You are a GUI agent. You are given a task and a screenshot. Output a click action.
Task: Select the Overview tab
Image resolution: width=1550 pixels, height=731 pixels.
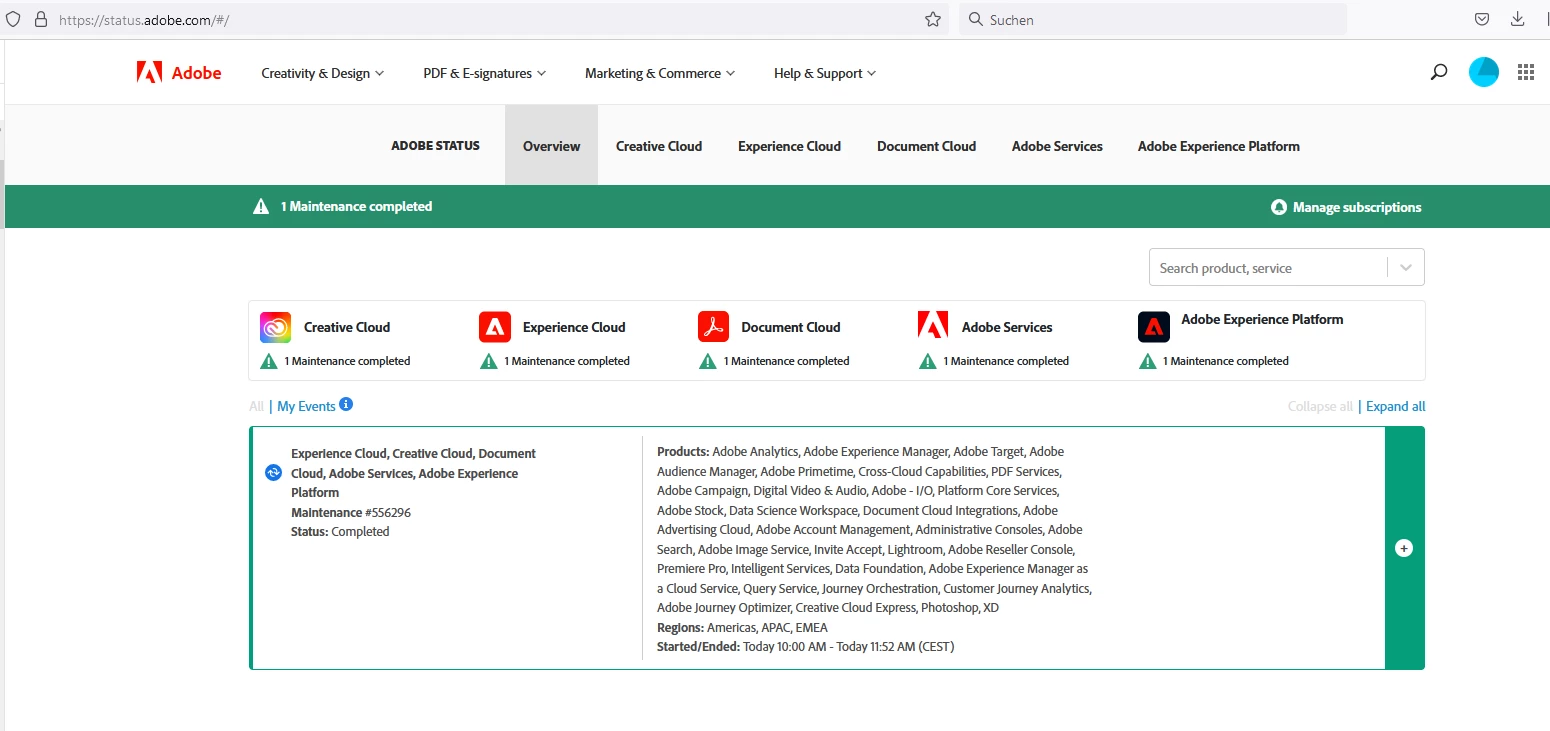point(551,146)
